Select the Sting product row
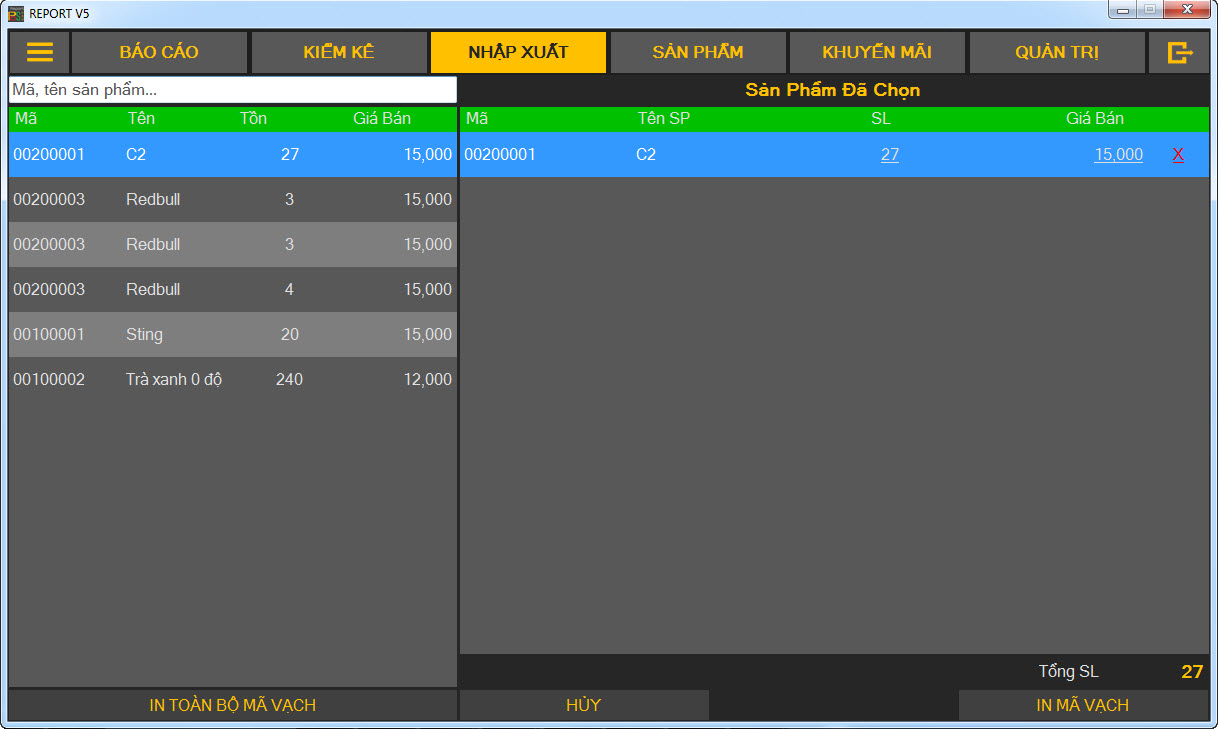Image resolution: width=1218 pixels, height=729 pixels. click(232, 334)
